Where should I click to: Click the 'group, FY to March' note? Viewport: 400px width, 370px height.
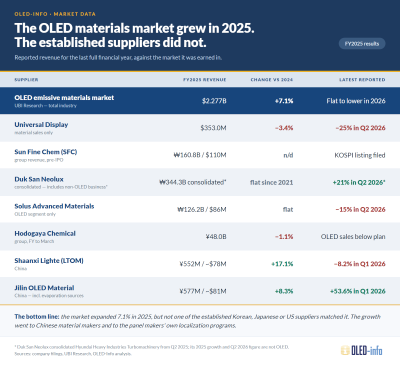pyautogui.click(x=34, y=241)
